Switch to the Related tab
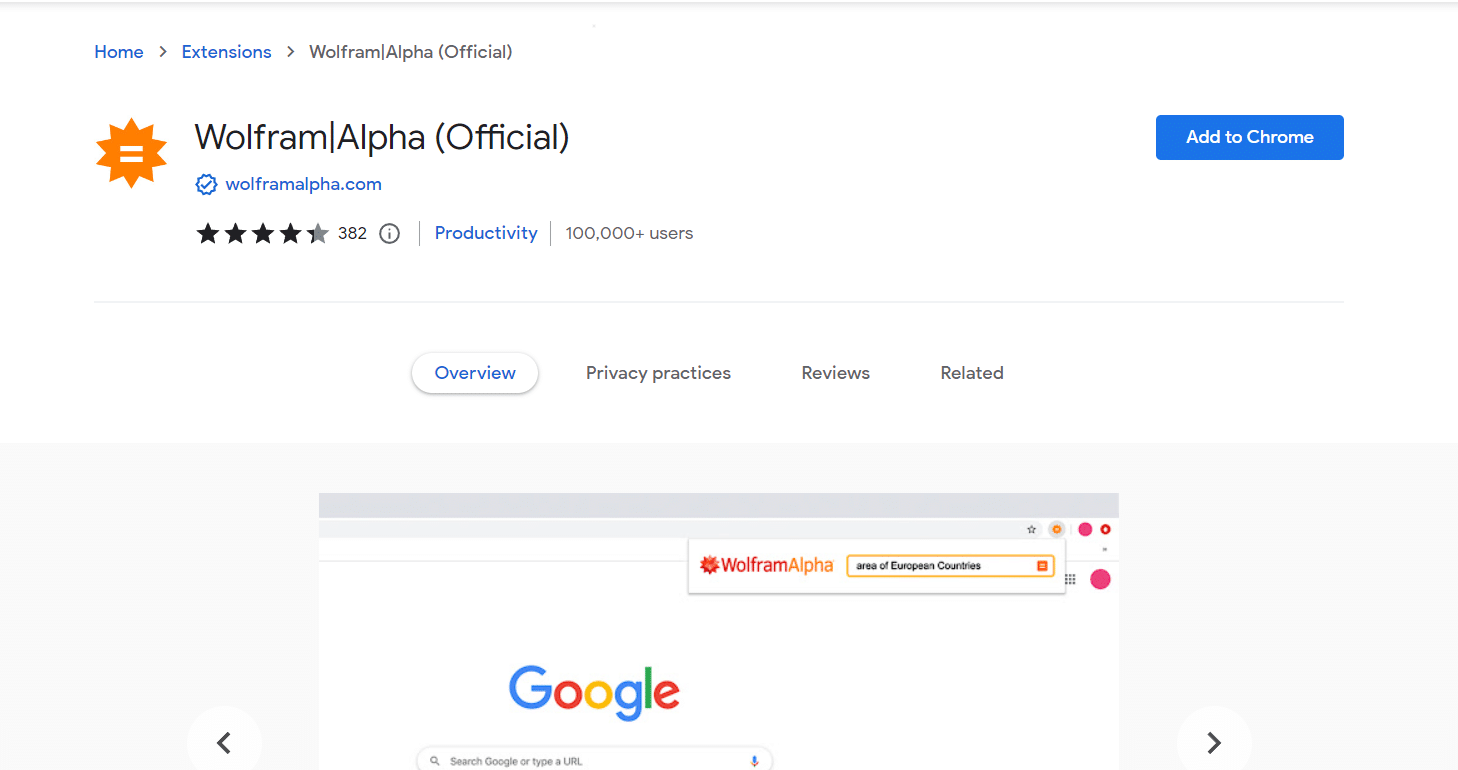The height and width of the screenshot is (770, 1458). pyautogui.click(x=972, y=373)
